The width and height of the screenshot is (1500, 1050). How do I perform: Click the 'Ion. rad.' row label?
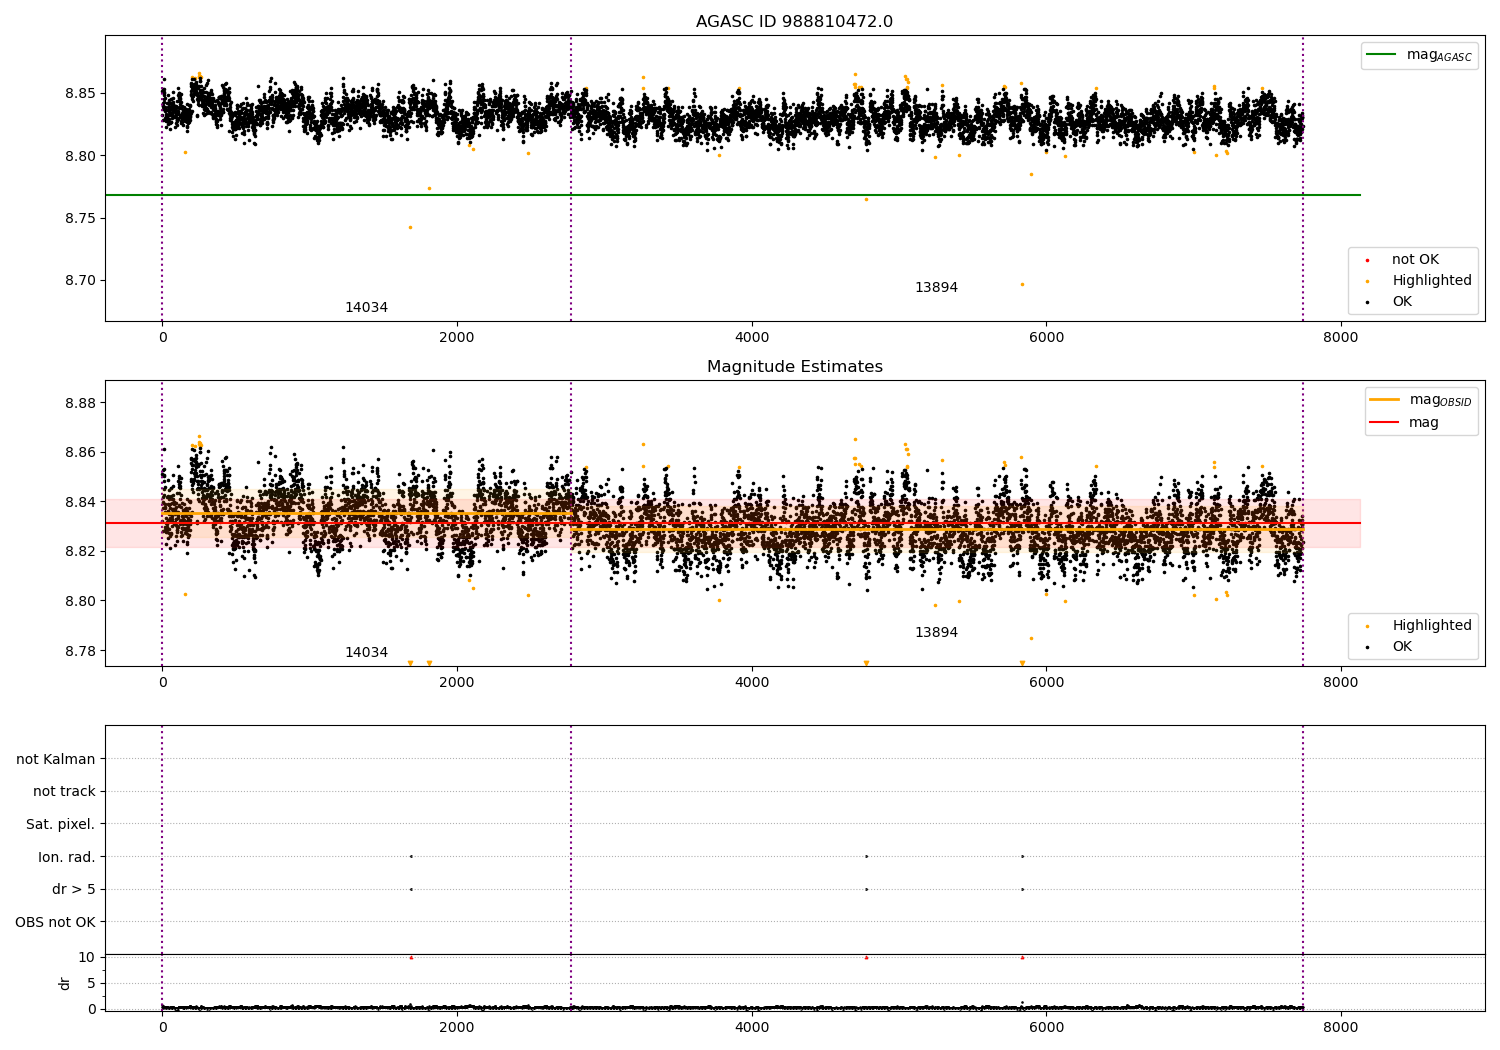coord(67,857)
